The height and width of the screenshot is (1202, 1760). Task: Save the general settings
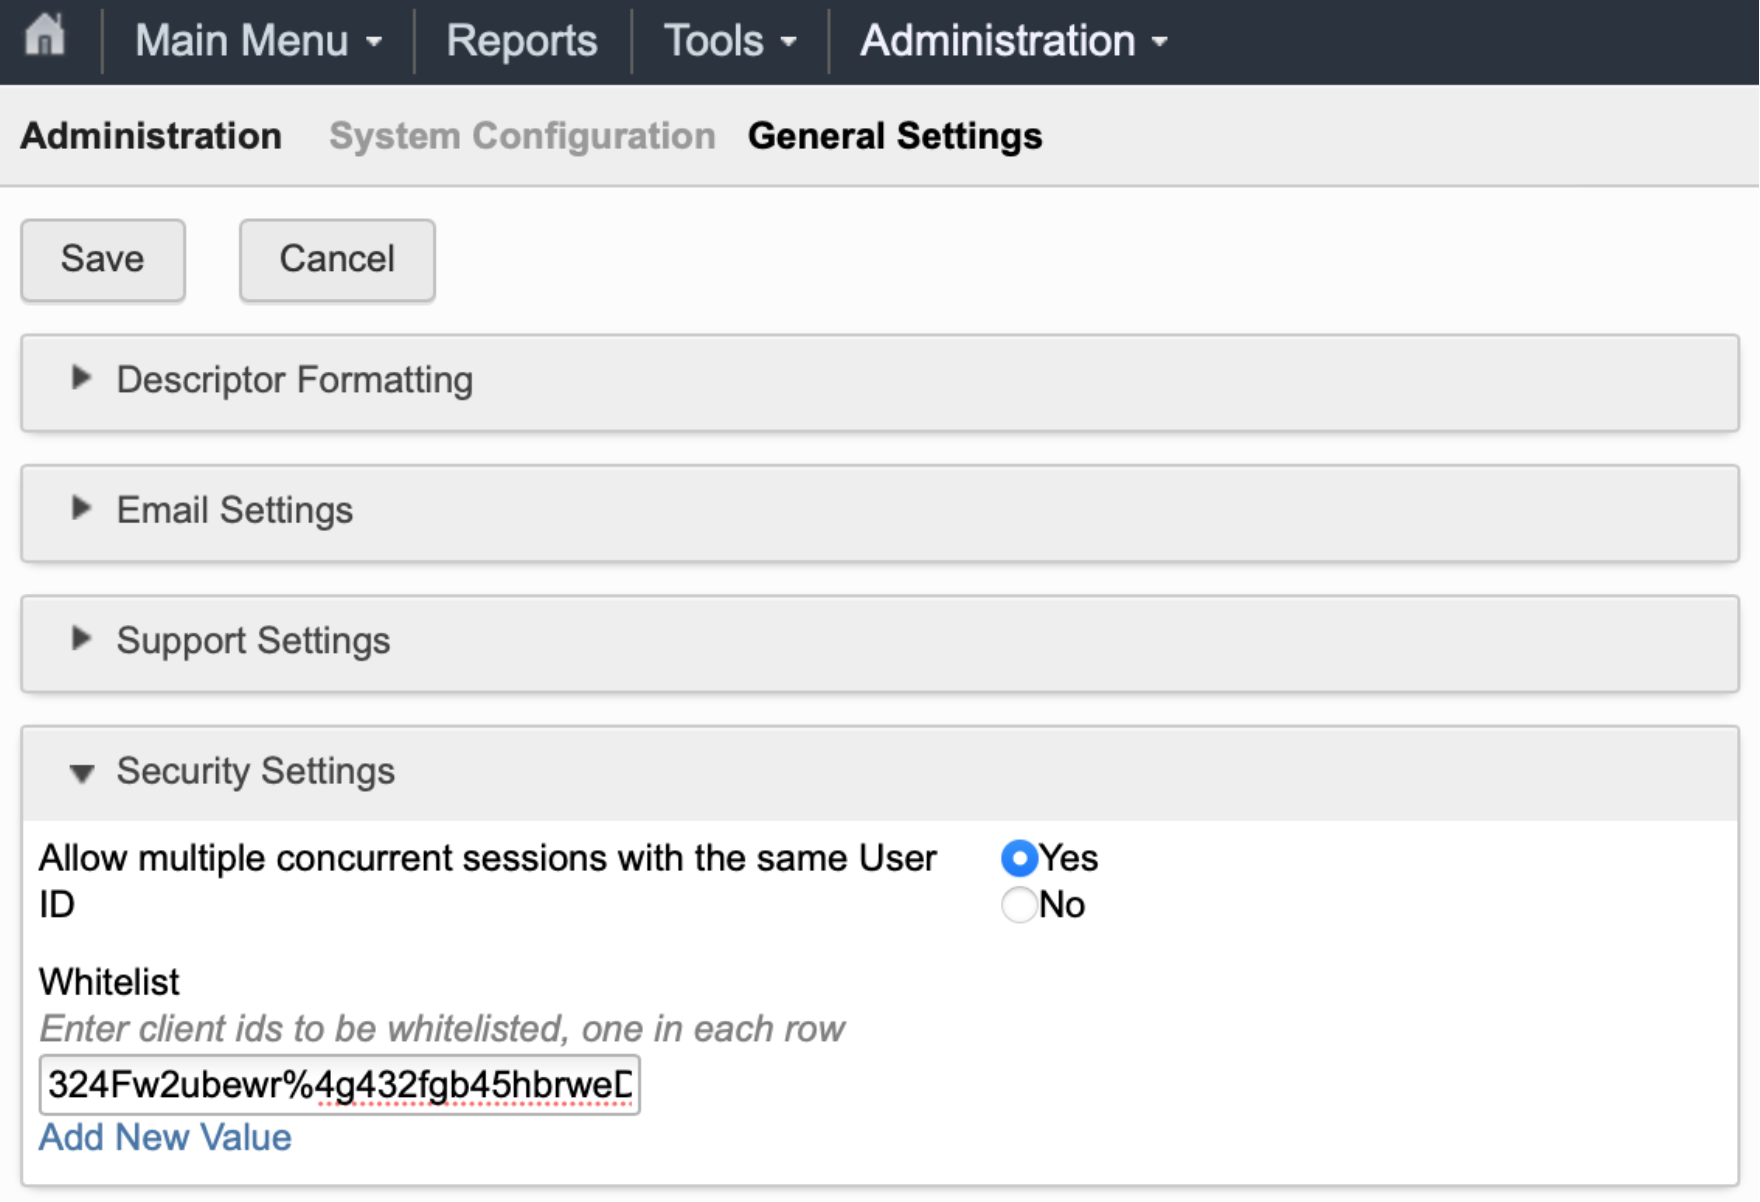pos(102,260)
